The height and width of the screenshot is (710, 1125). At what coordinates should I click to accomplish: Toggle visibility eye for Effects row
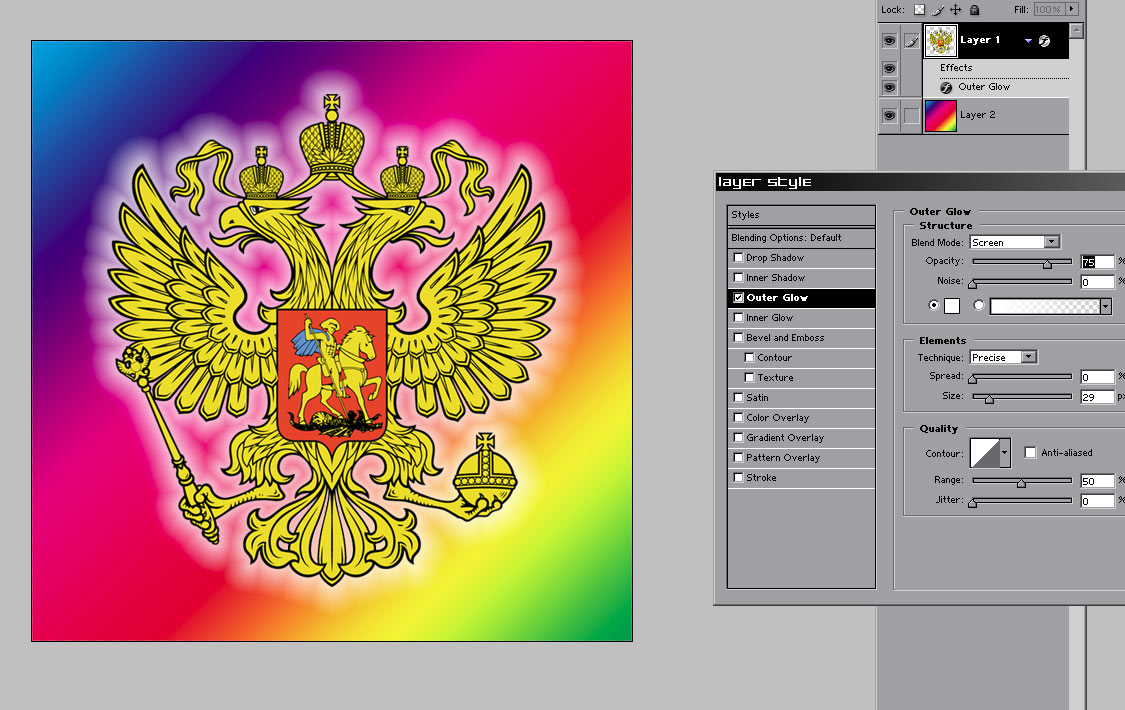coord(890,68)
